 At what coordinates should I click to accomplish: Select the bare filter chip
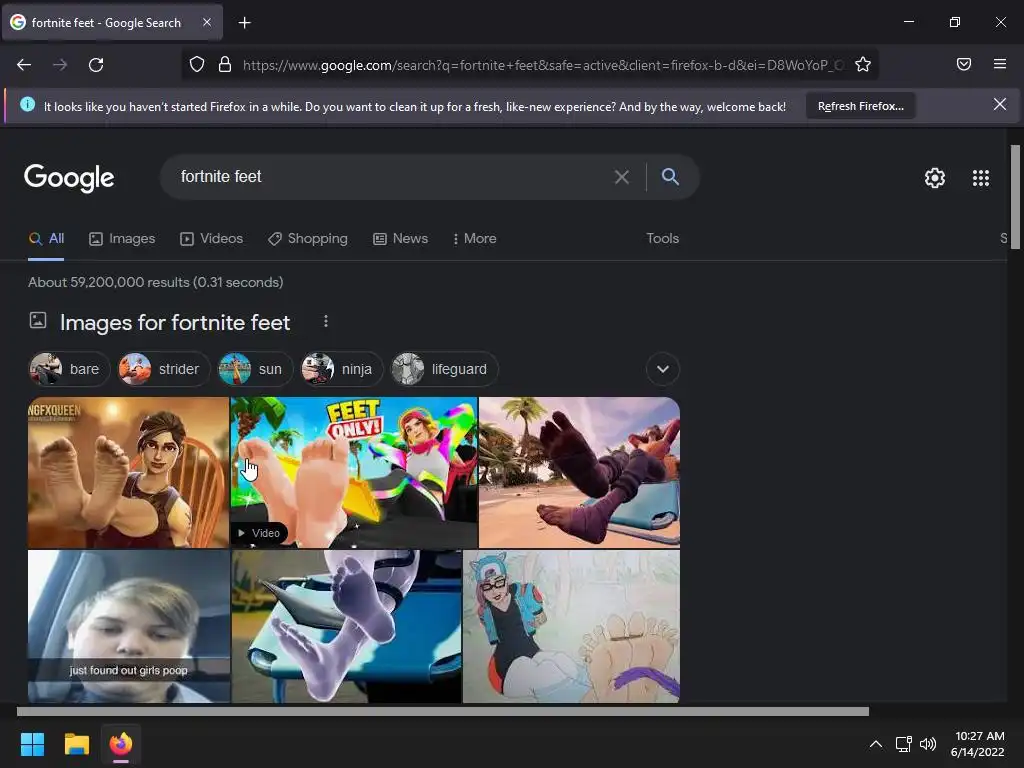click(x=68, y=369)
